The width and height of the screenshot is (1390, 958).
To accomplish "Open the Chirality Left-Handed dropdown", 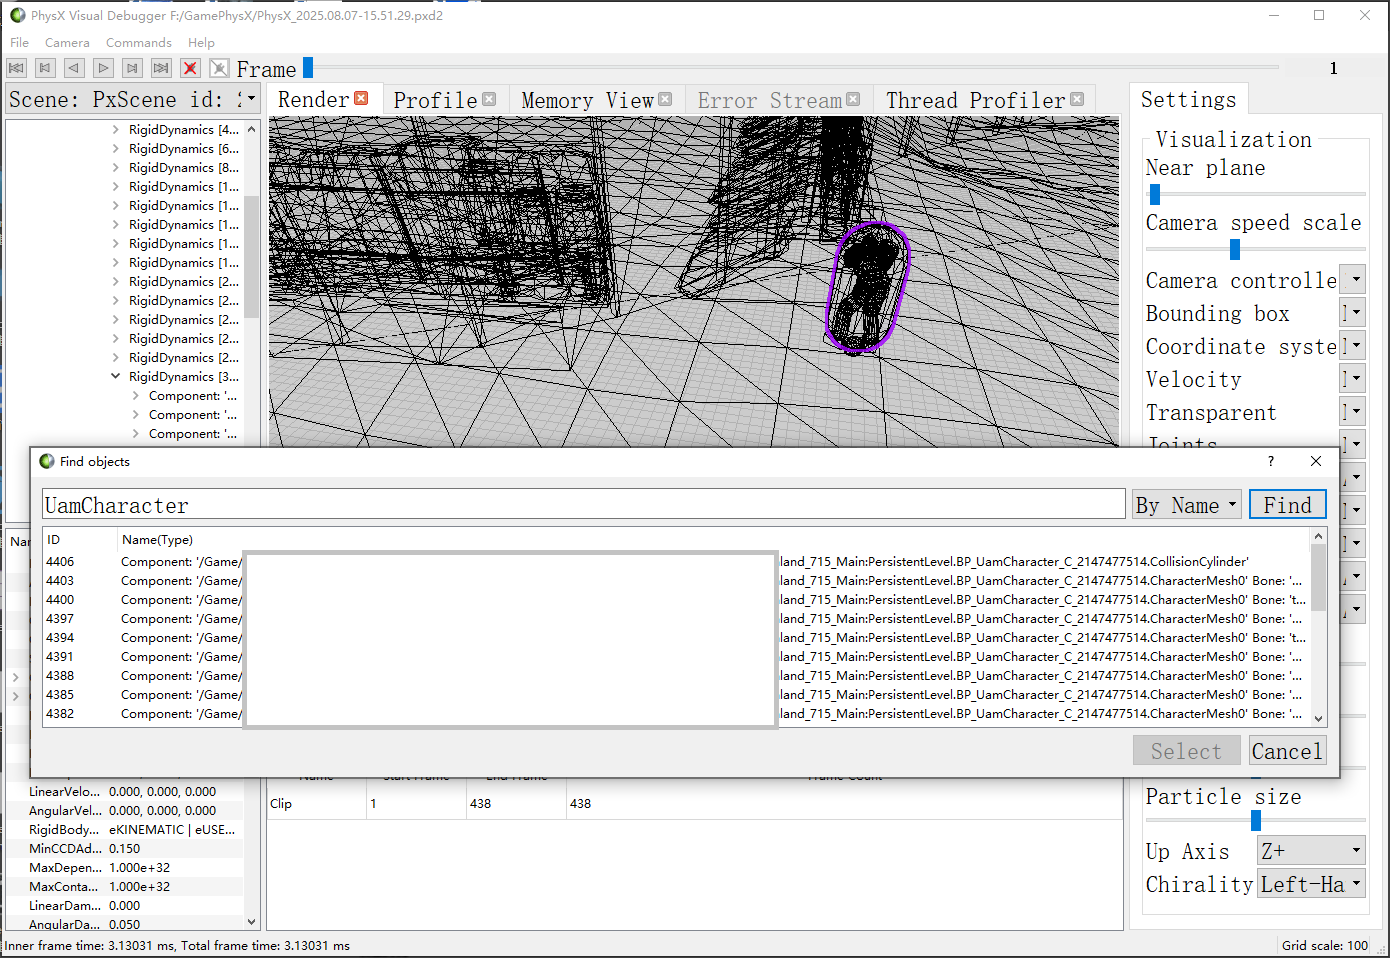I will (1311, 884).
